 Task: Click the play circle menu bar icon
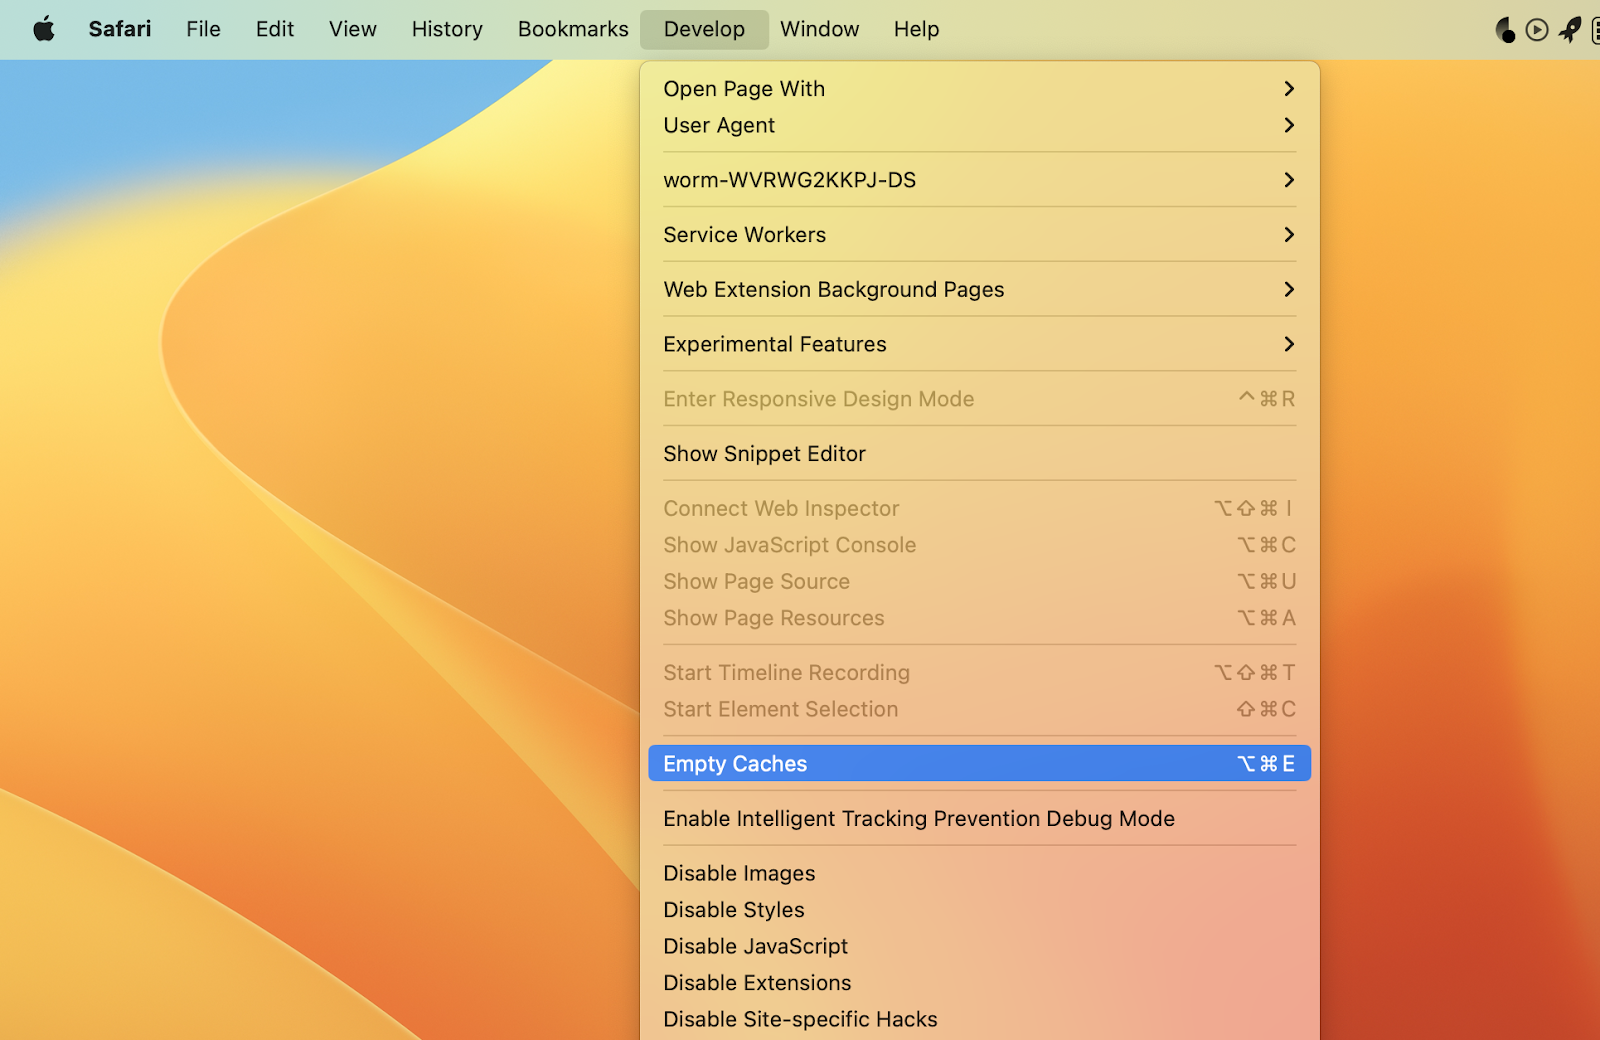click(1537, 30)
